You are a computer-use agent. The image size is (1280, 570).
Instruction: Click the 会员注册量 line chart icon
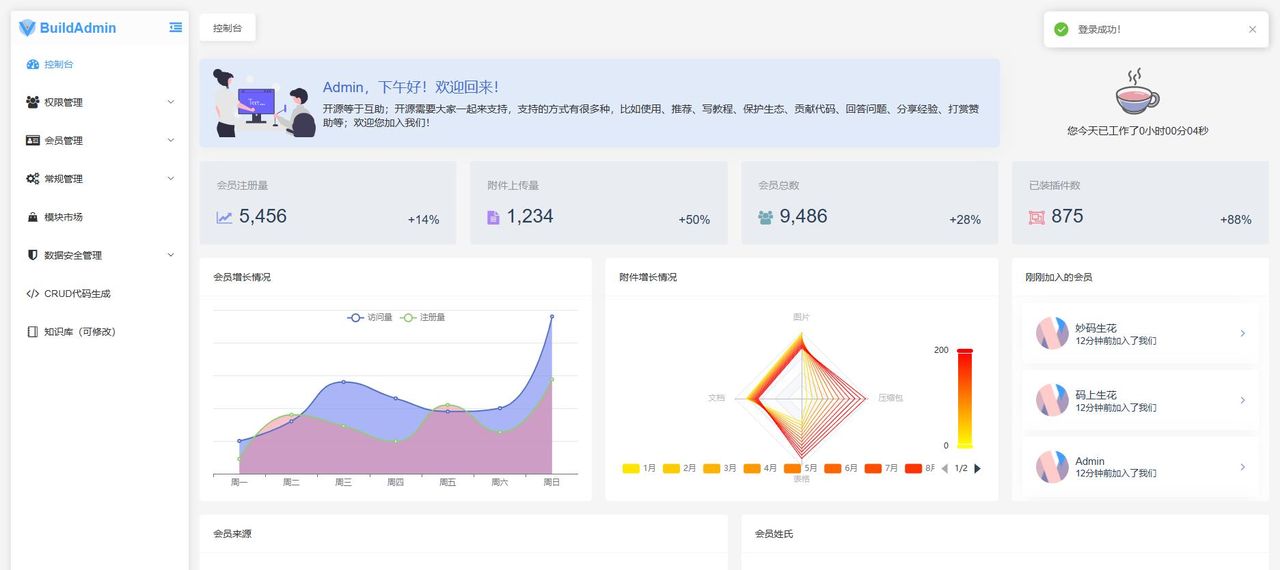(225, 217)
